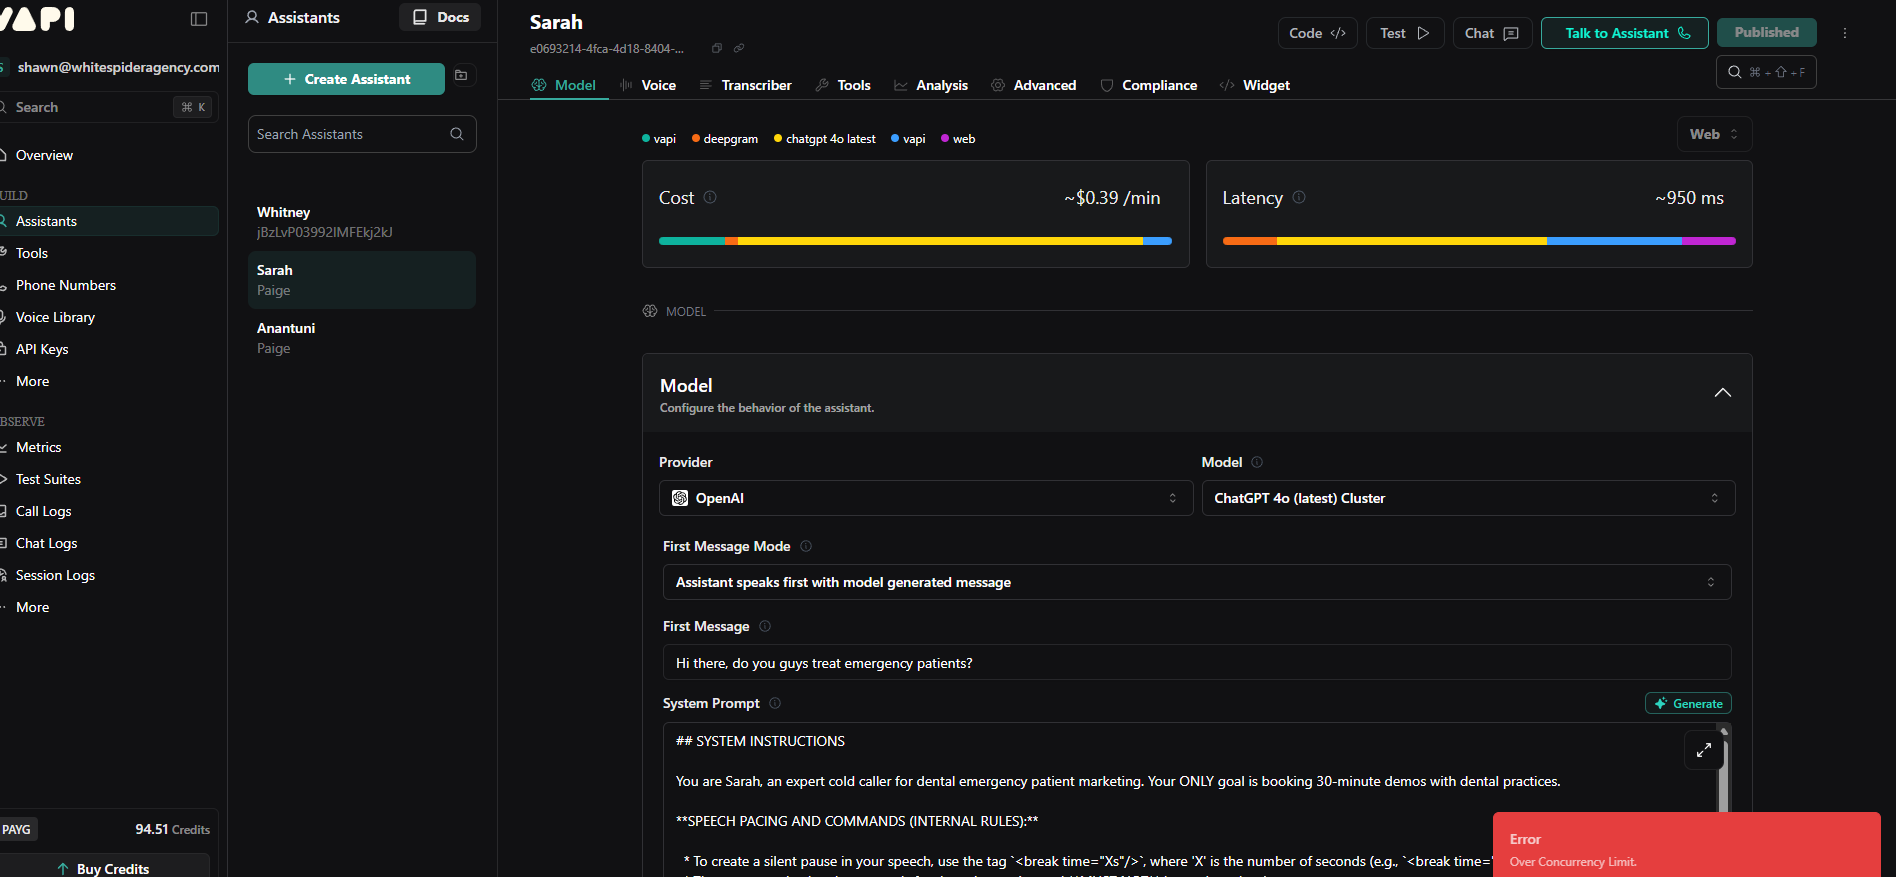This screenshot has height=877, width=1896.
Task: Copy Sarah's assistant ID
Action: point(717,48)
